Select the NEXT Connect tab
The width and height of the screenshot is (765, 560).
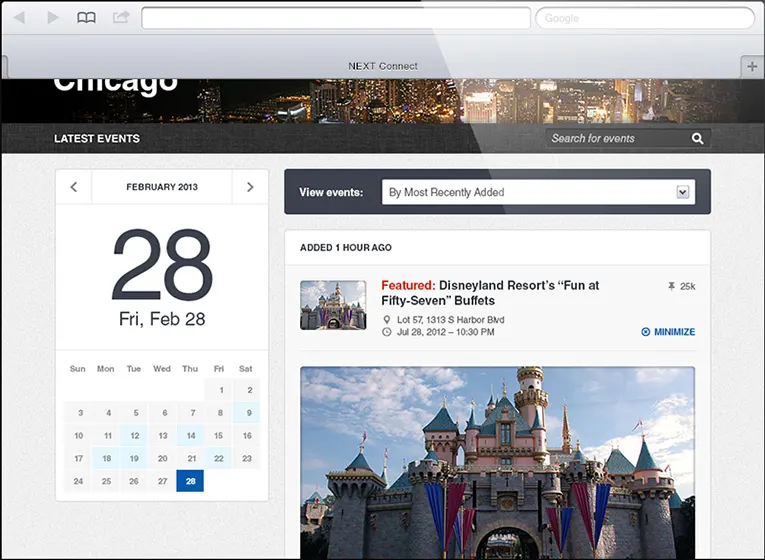coord(382,66)
